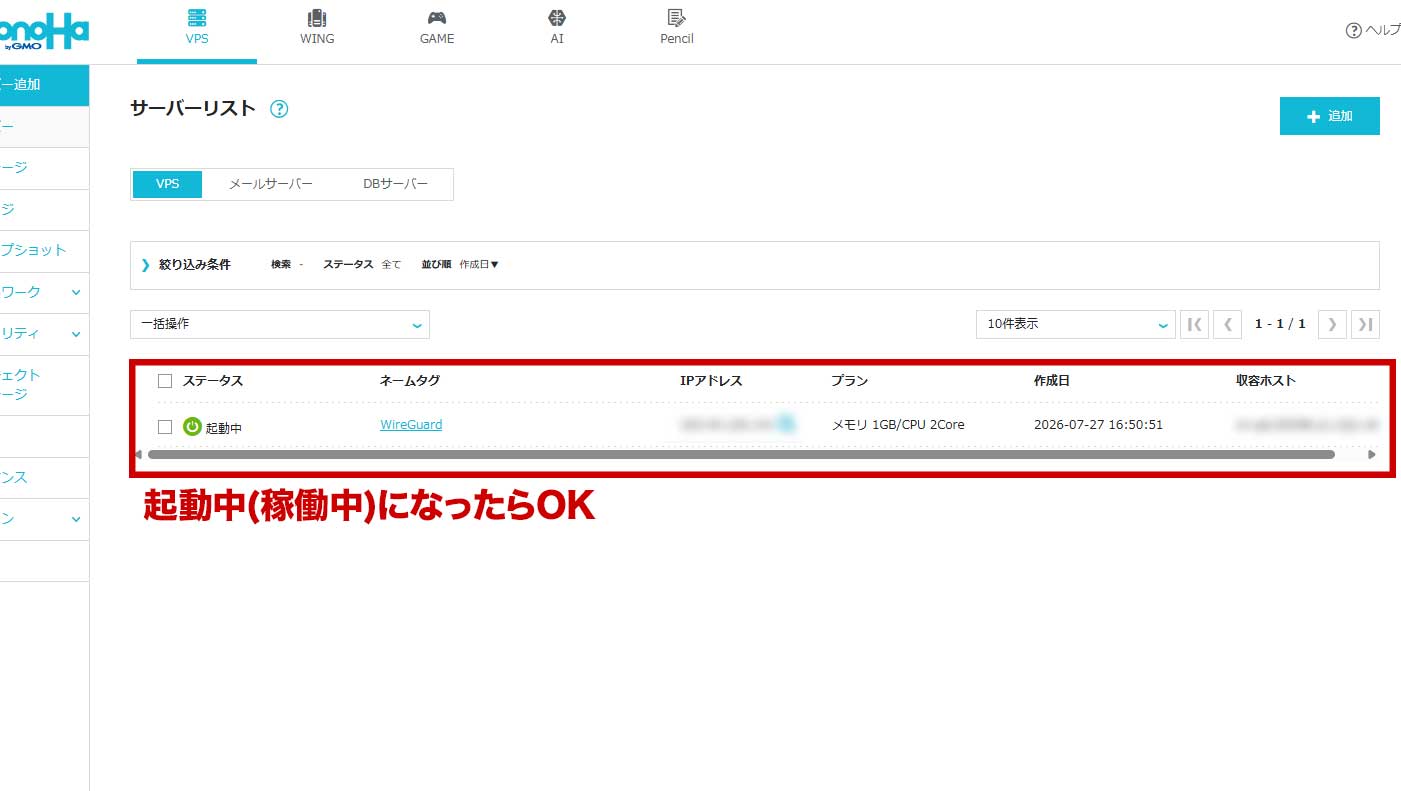Expand the ネットワーク sidebar menu chevron
The image size is (1401, 791).
coord(76,293)
